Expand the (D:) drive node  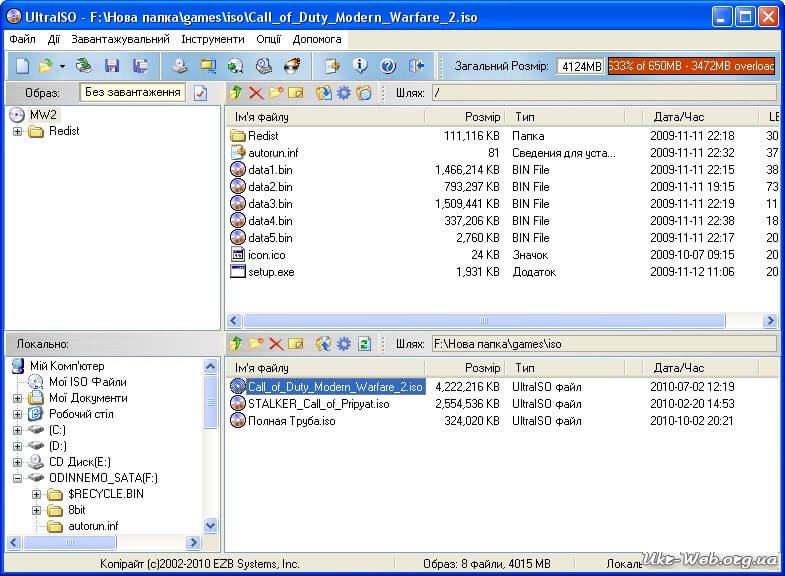(x=18, y=446)
